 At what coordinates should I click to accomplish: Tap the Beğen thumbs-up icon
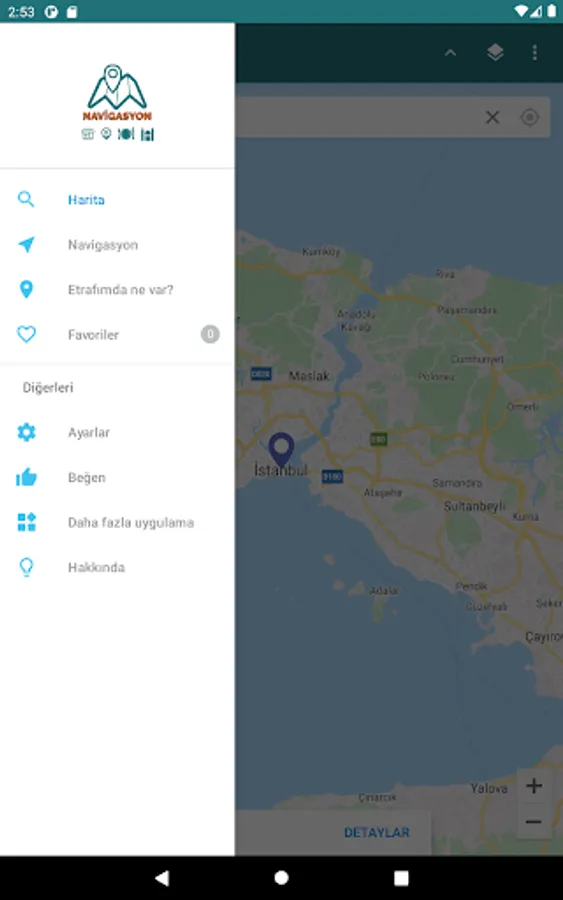click(26, 477)
